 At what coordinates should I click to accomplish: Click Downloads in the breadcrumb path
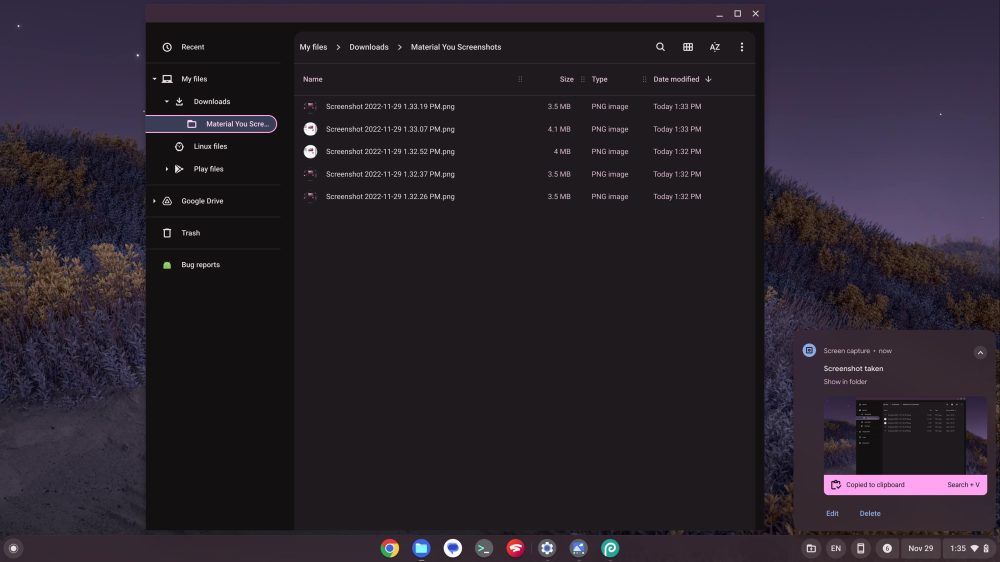369,47
